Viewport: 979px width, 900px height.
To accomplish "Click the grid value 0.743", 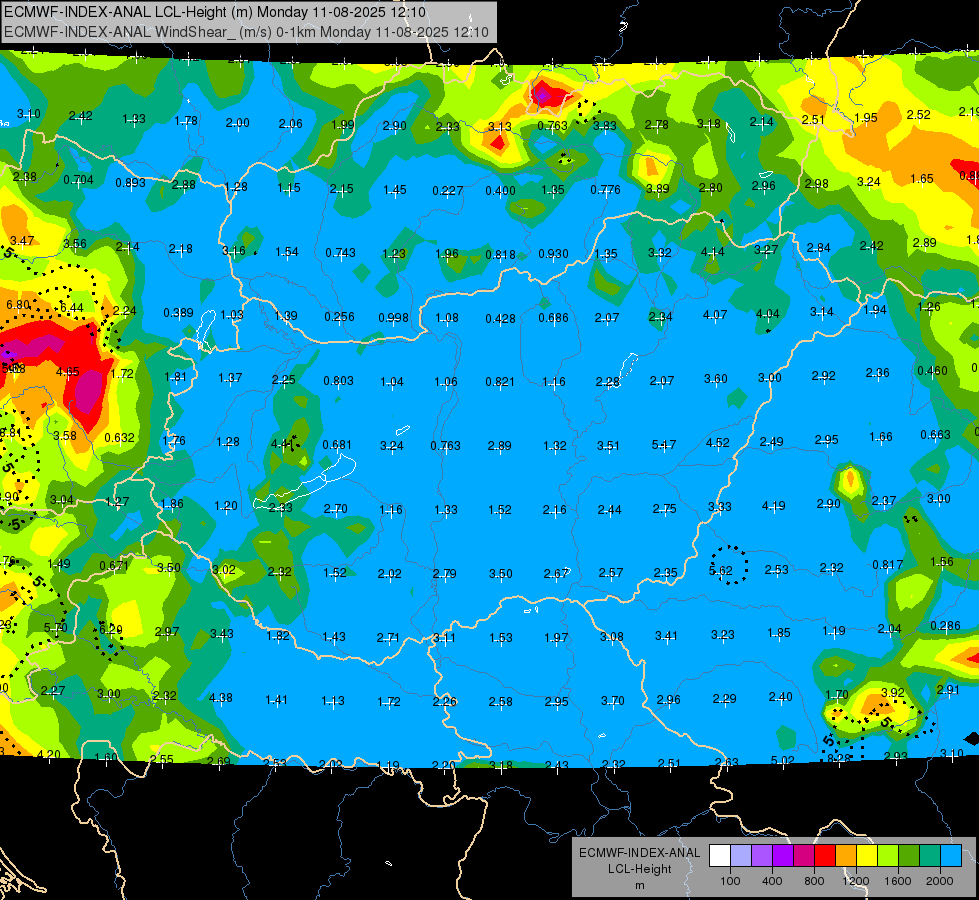I will pos(340,253).
